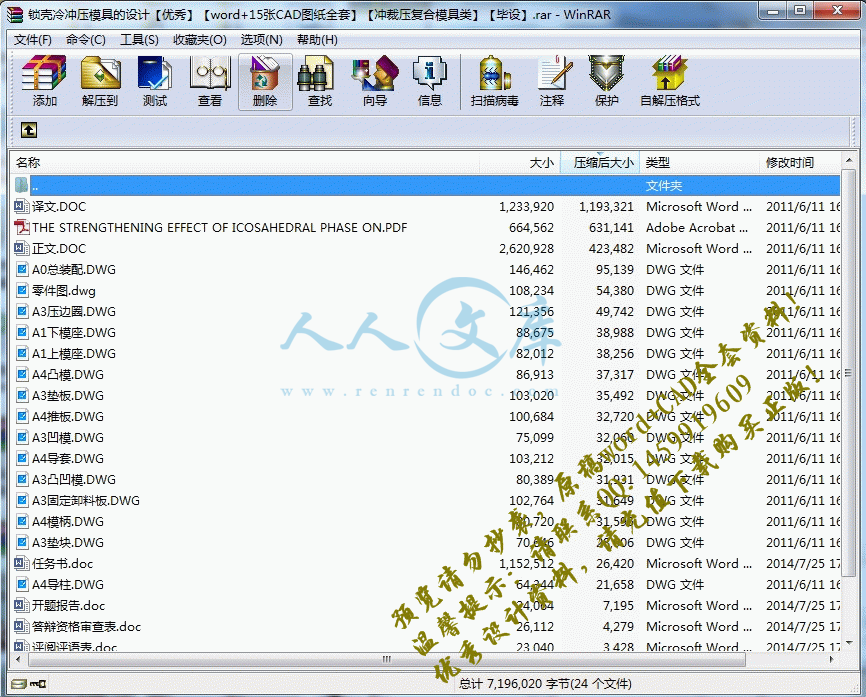Screen dimensions: 866x697
Task: Click the Word icon of 任务书.doc
Action: [22, 563]
